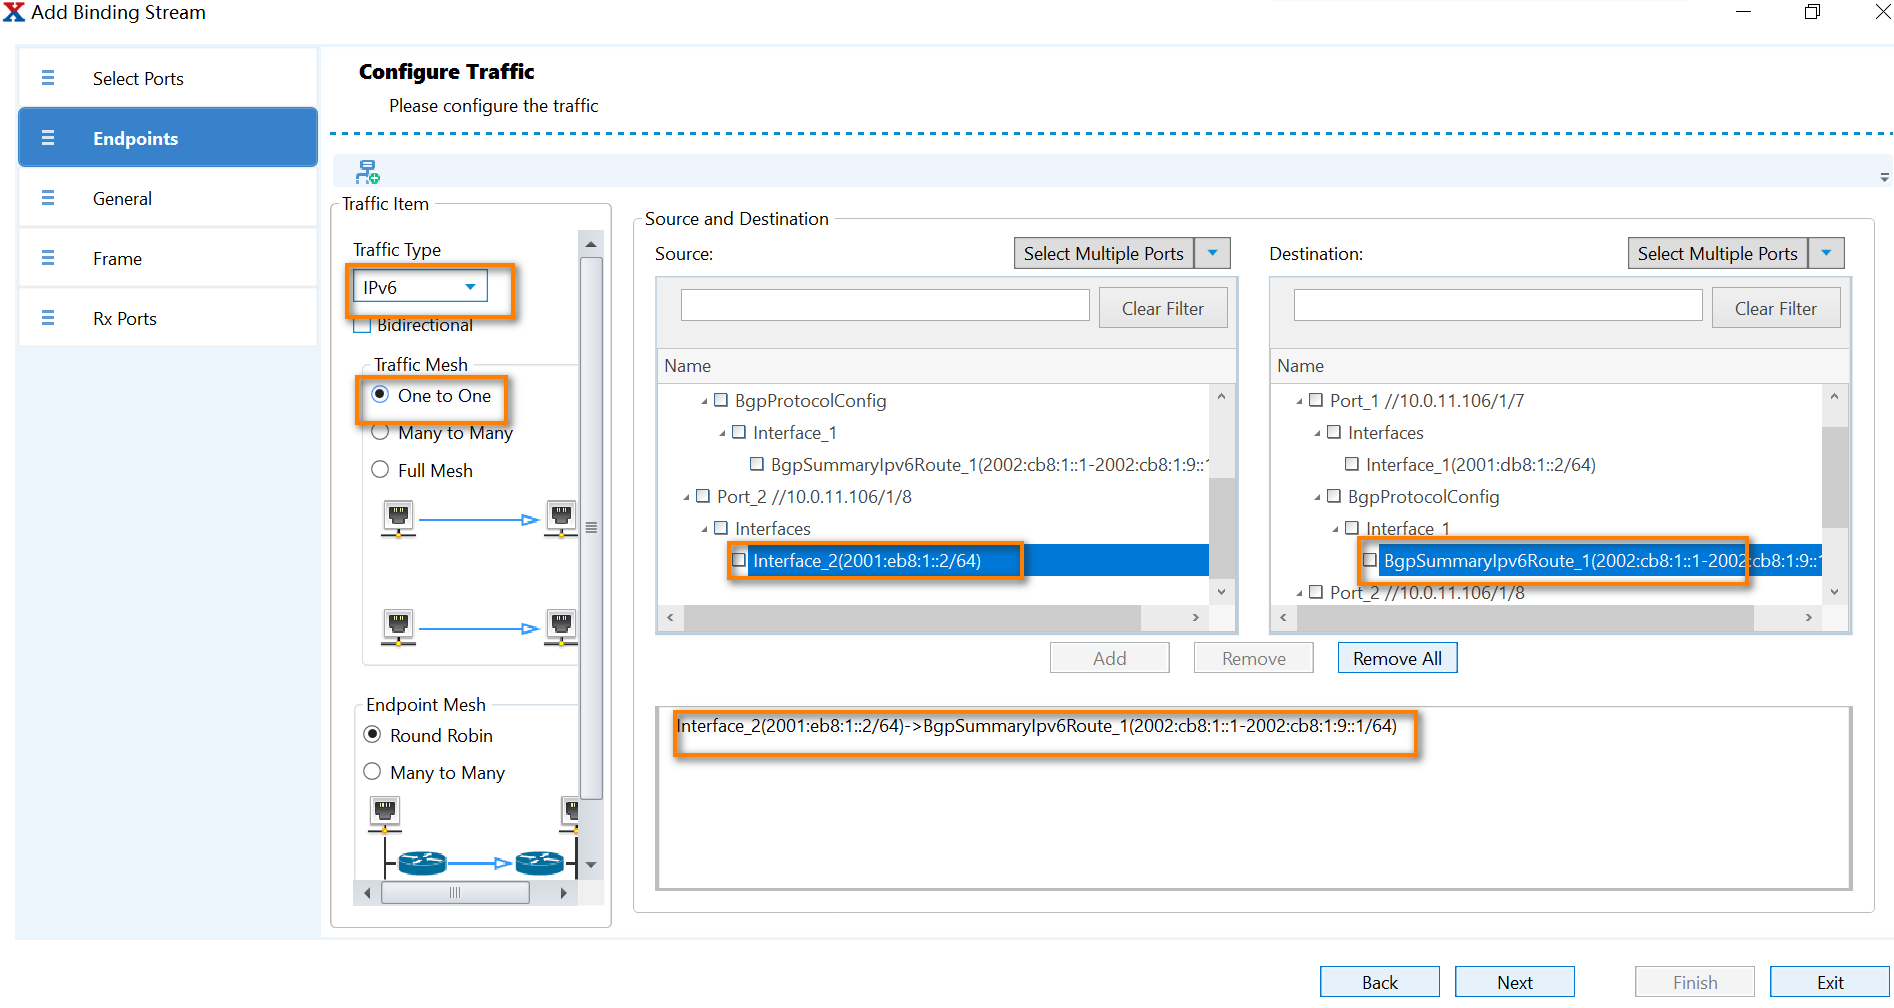Open the Traffic Type IPv6 dropdown
The height and width of the screenshot is (1008, 1894).
(420, 287)
